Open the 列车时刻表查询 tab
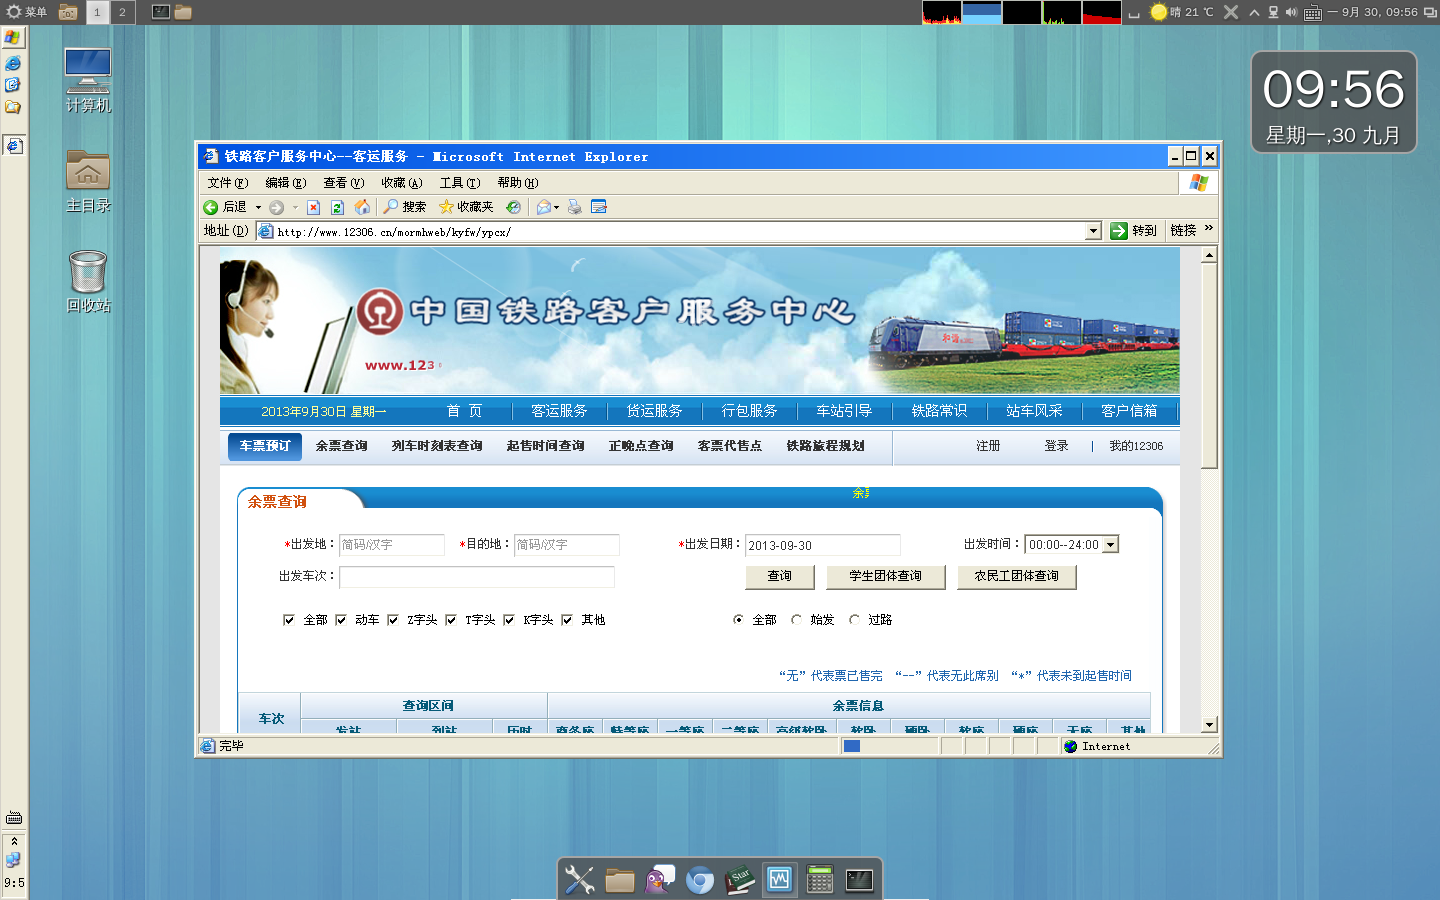 (437, 446)
